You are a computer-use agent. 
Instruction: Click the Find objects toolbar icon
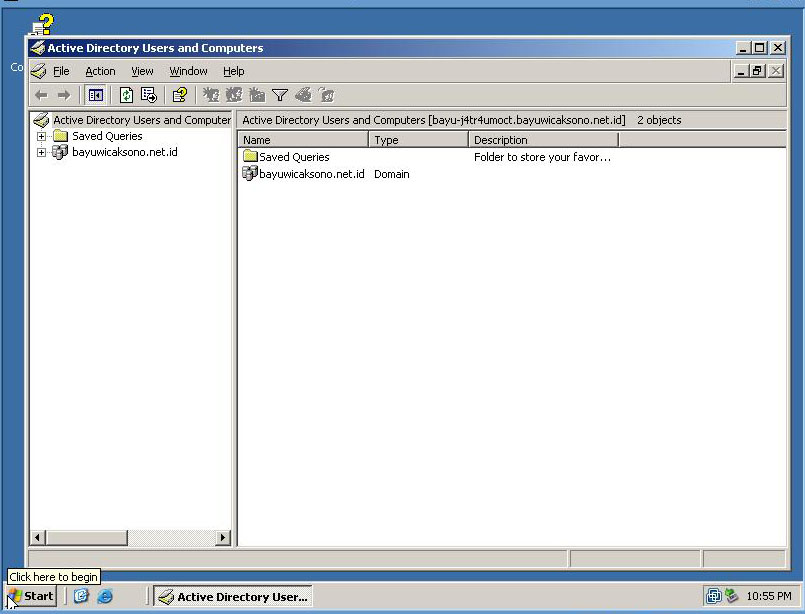[303, 95]
